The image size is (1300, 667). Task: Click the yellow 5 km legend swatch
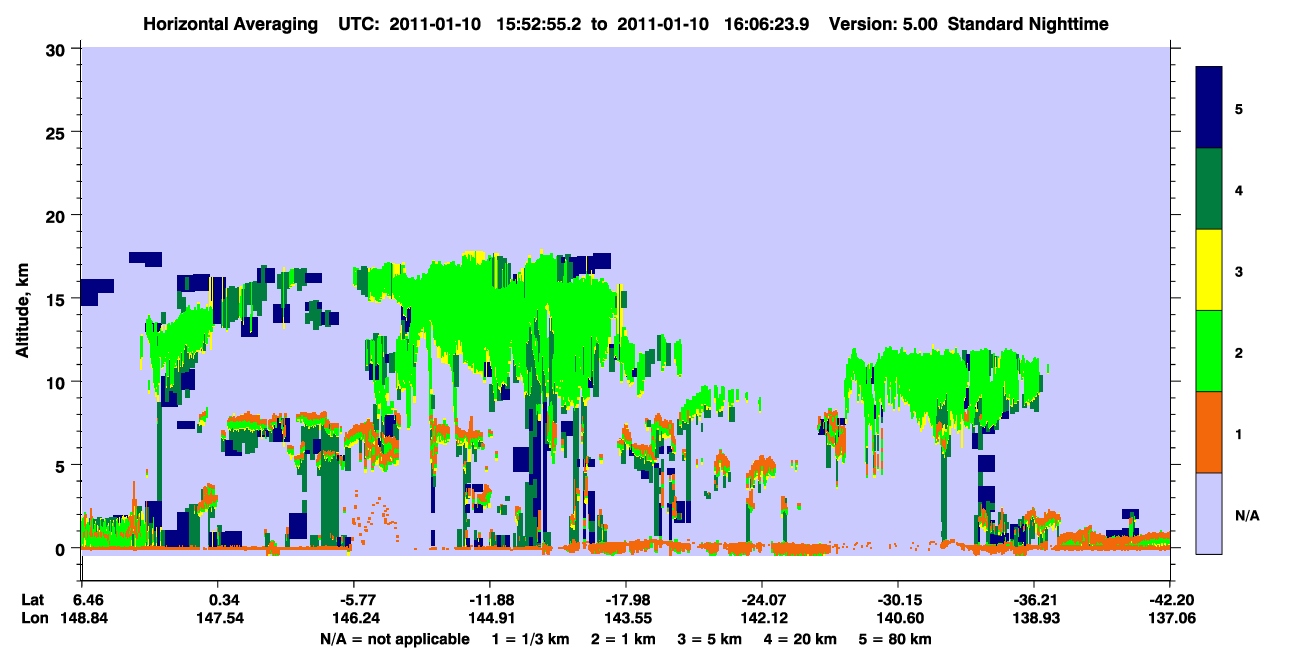click(x=1209, y=270)
